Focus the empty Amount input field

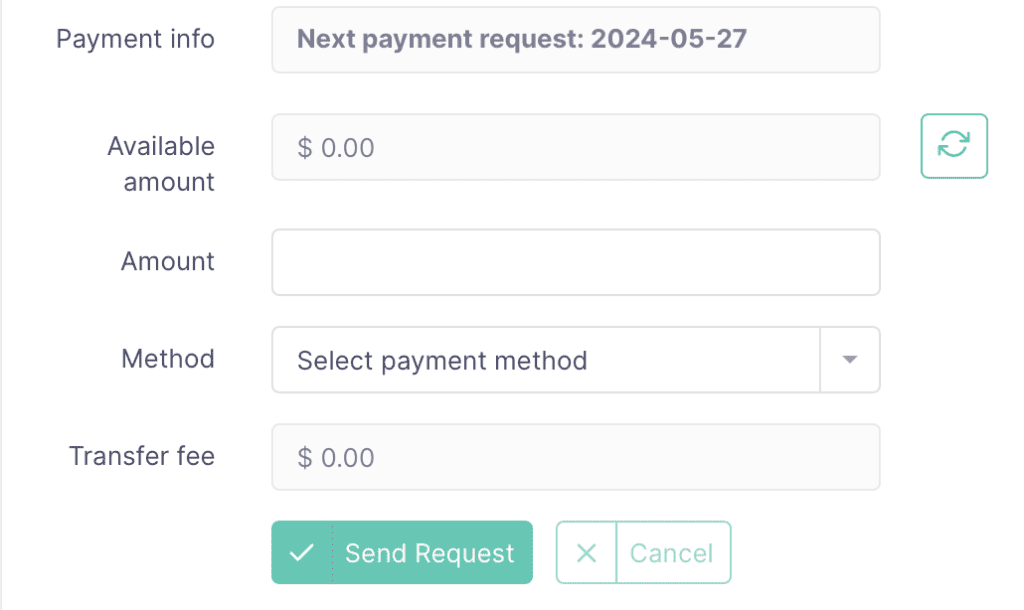coord(575,262)
